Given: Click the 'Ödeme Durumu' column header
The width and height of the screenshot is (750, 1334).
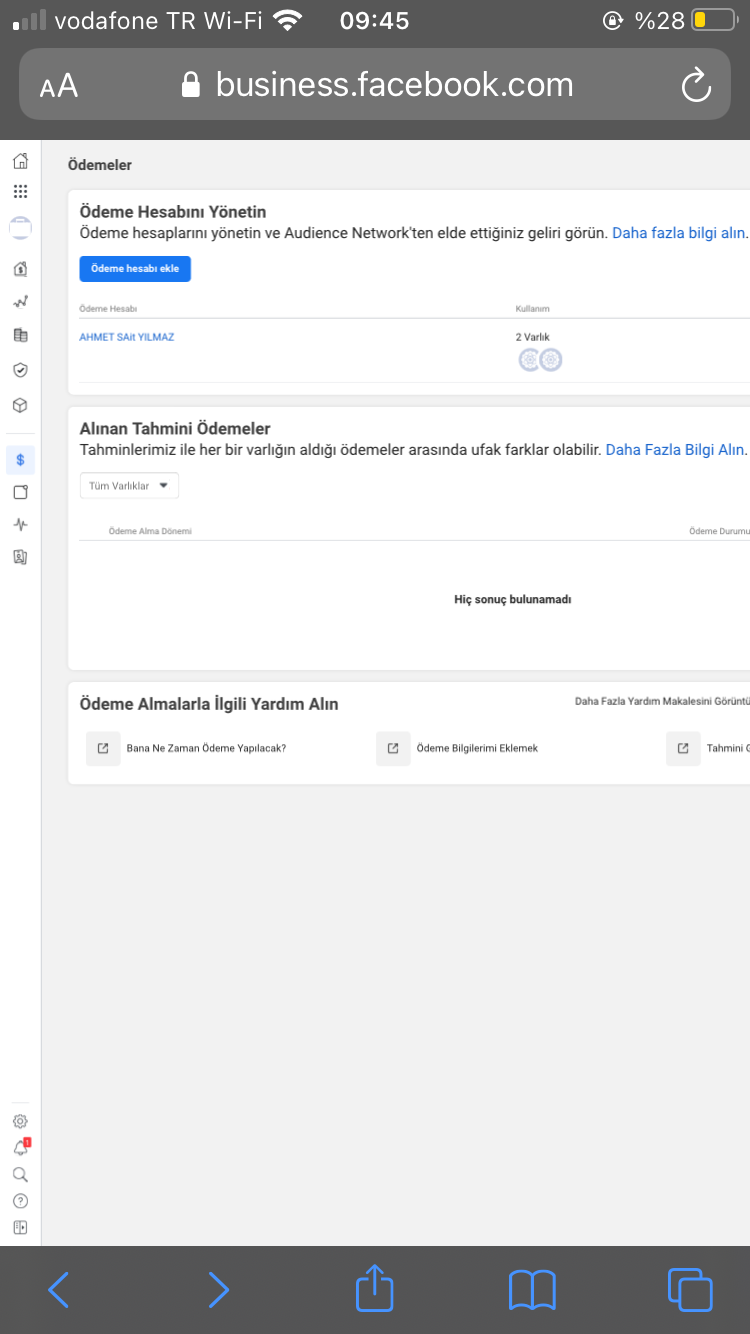Looking at the screenshot, I should coord(719,531).
